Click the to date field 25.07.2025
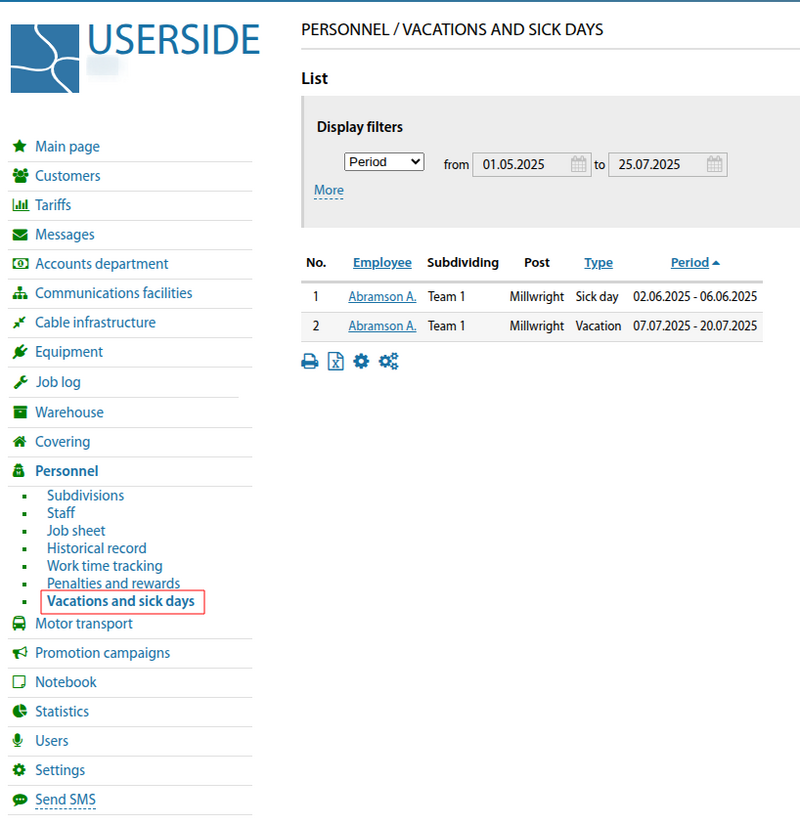 [x=654, y=165]
